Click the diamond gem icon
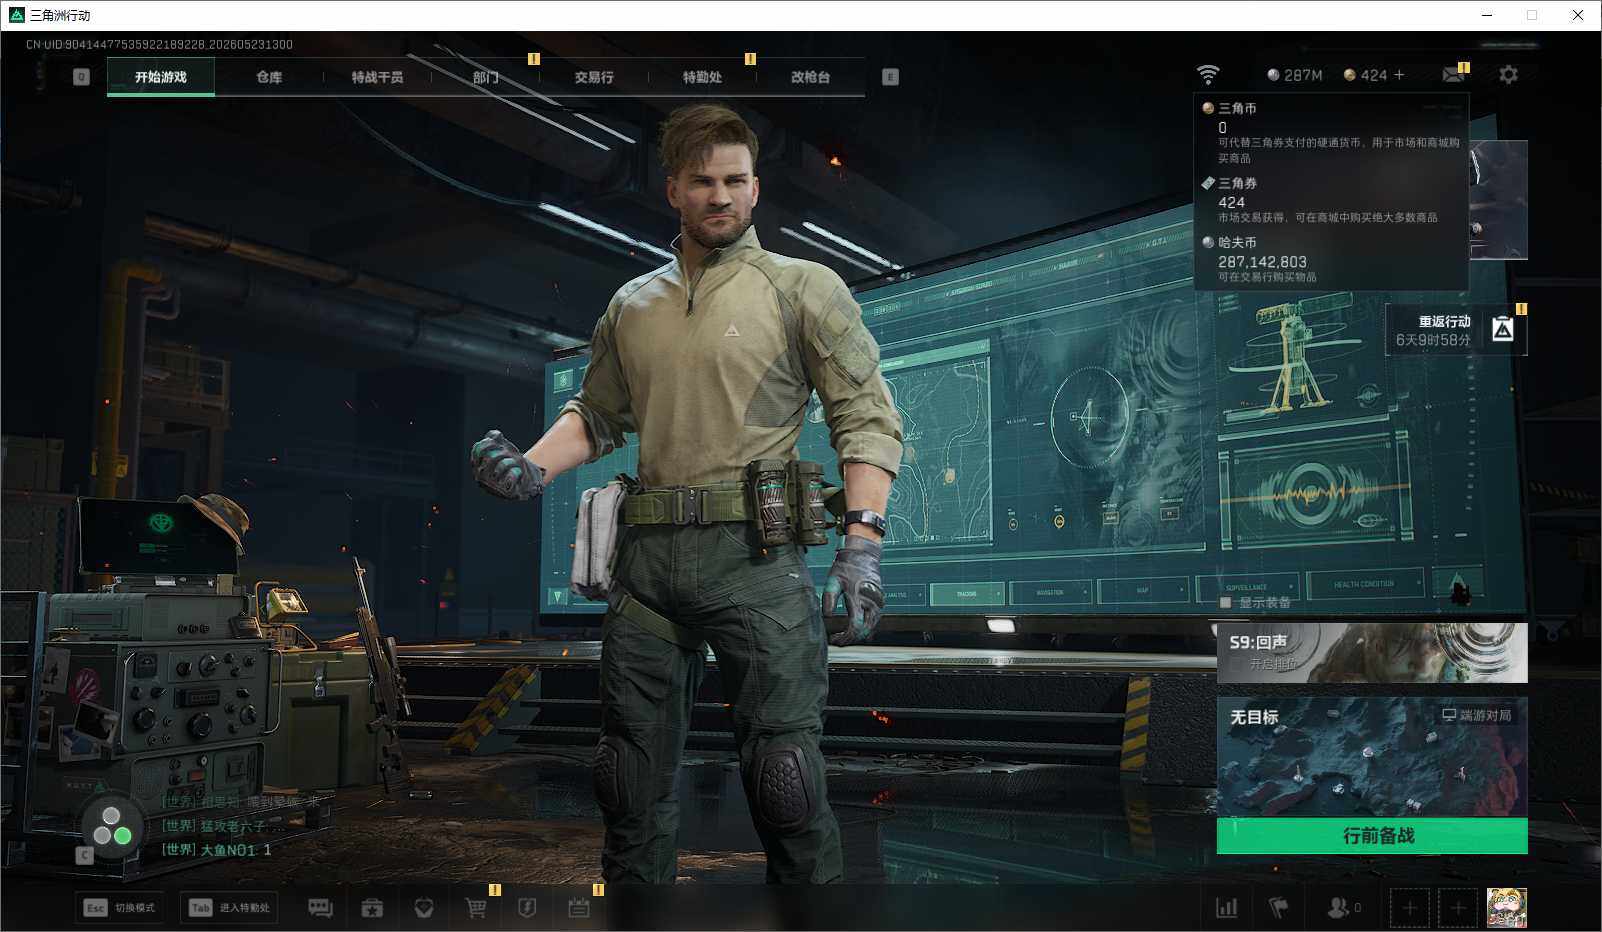This screenshot has height=932, width=1602. point(424,908)
